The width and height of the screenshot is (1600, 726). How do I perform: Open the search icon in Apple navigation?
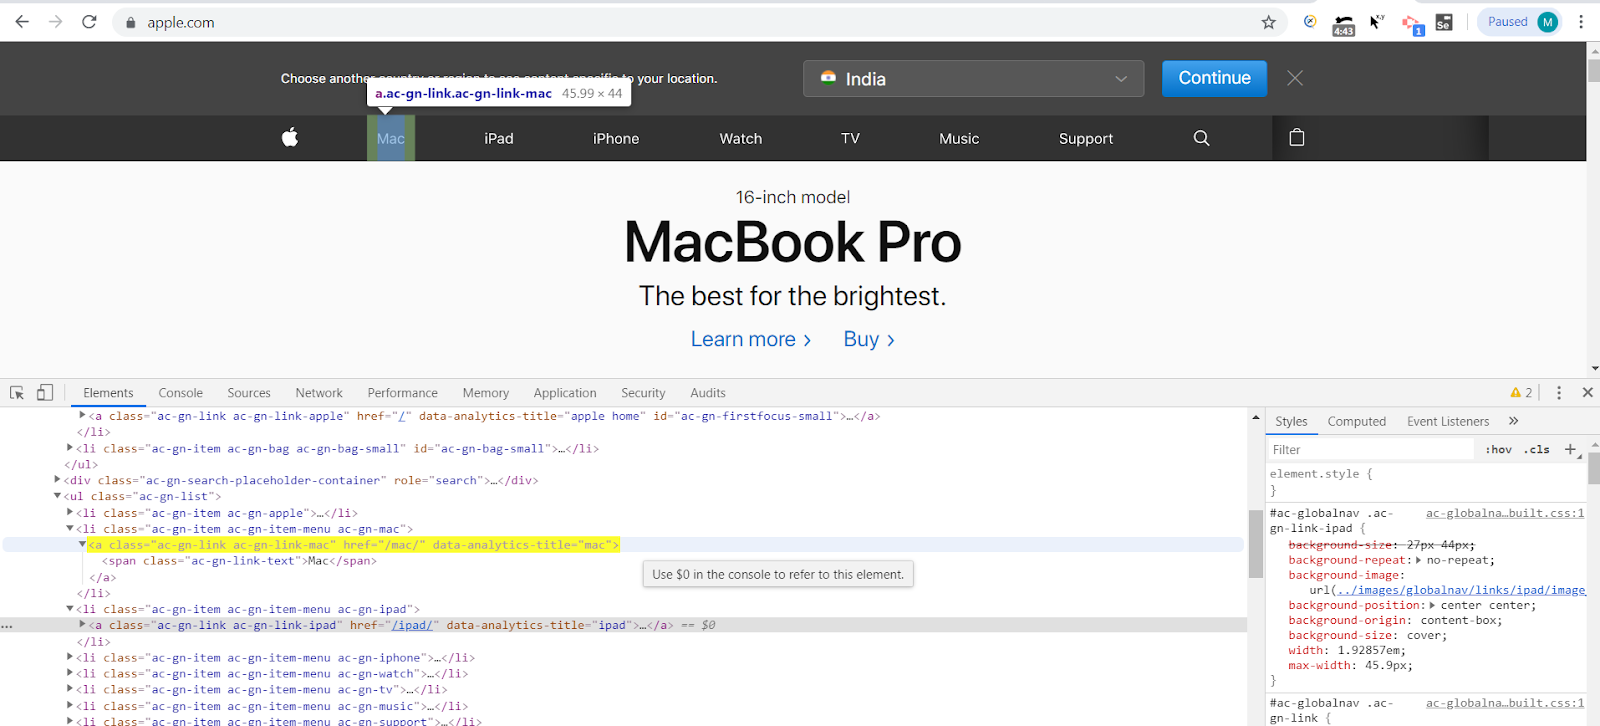[x=1201, y=138]
